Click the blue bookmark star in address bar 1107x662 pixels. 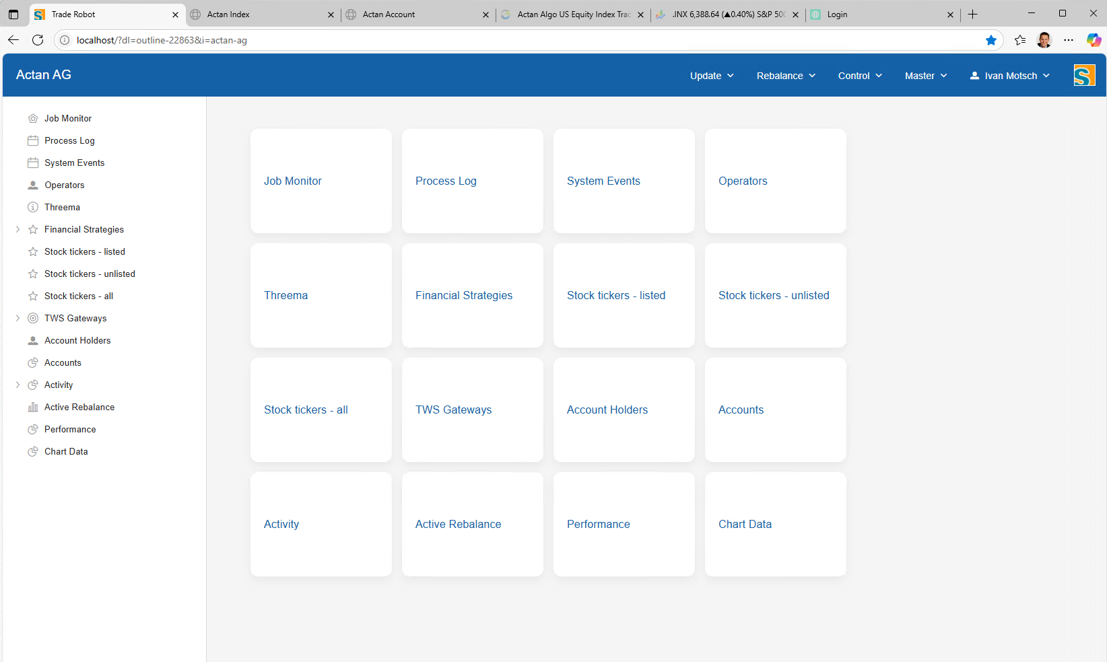991,40
